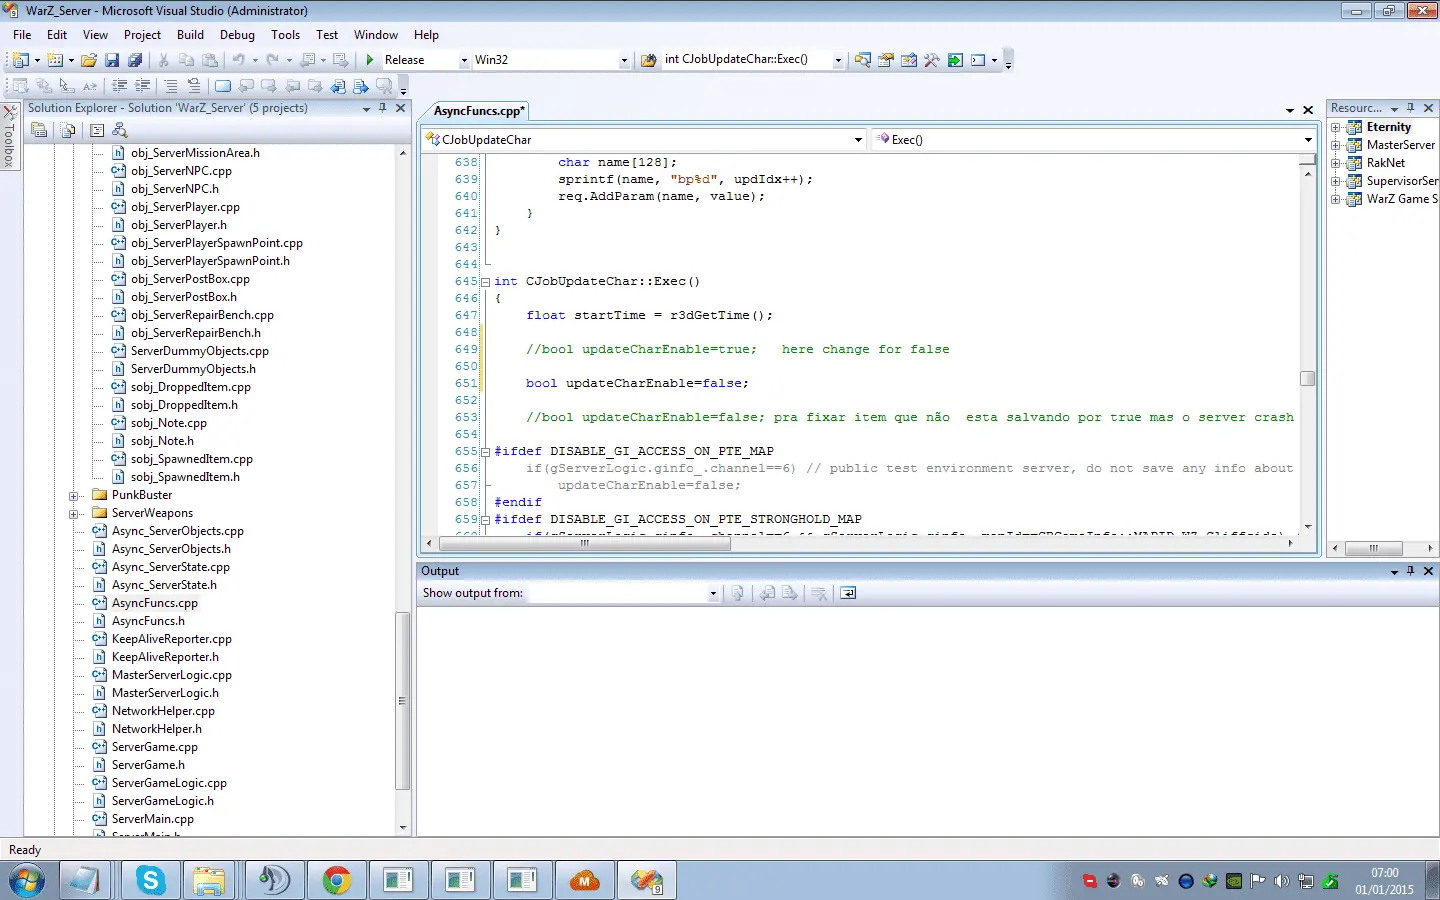The height and width of the screenshot is (900, 1440).
Task: Click the Toolbox hammer-and-wrench icon
Action: click(932, 60)
